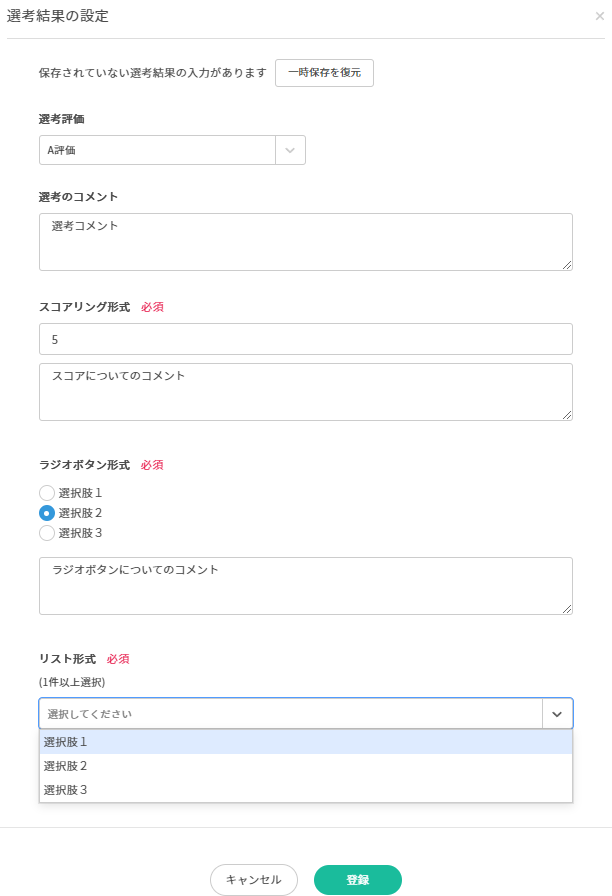
Task: Select radio button 選択肢１
Action: tap(47, 493)
